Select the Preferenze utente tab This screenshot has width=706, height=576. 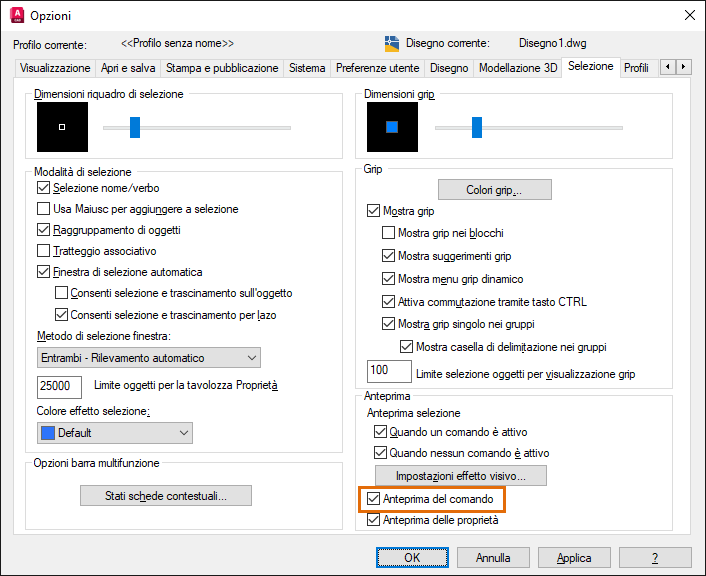coord(377,68)
